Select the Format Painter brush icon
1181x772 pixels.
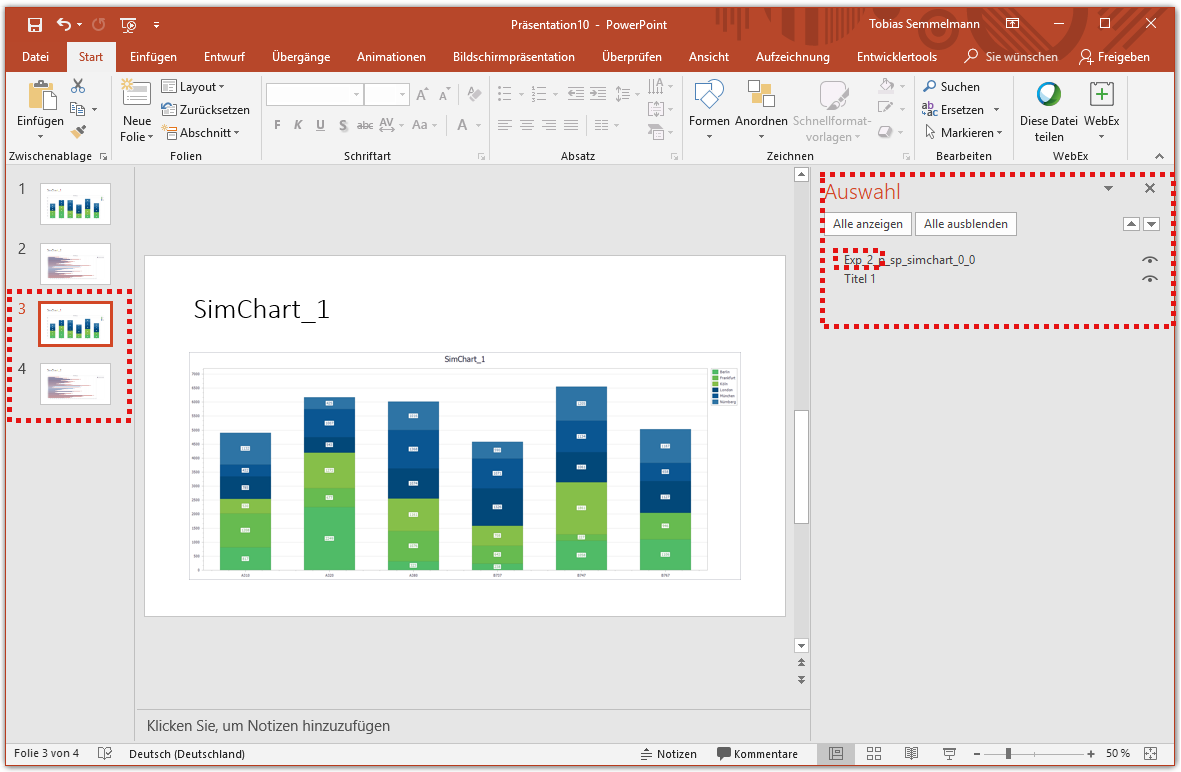coord(78,132)
